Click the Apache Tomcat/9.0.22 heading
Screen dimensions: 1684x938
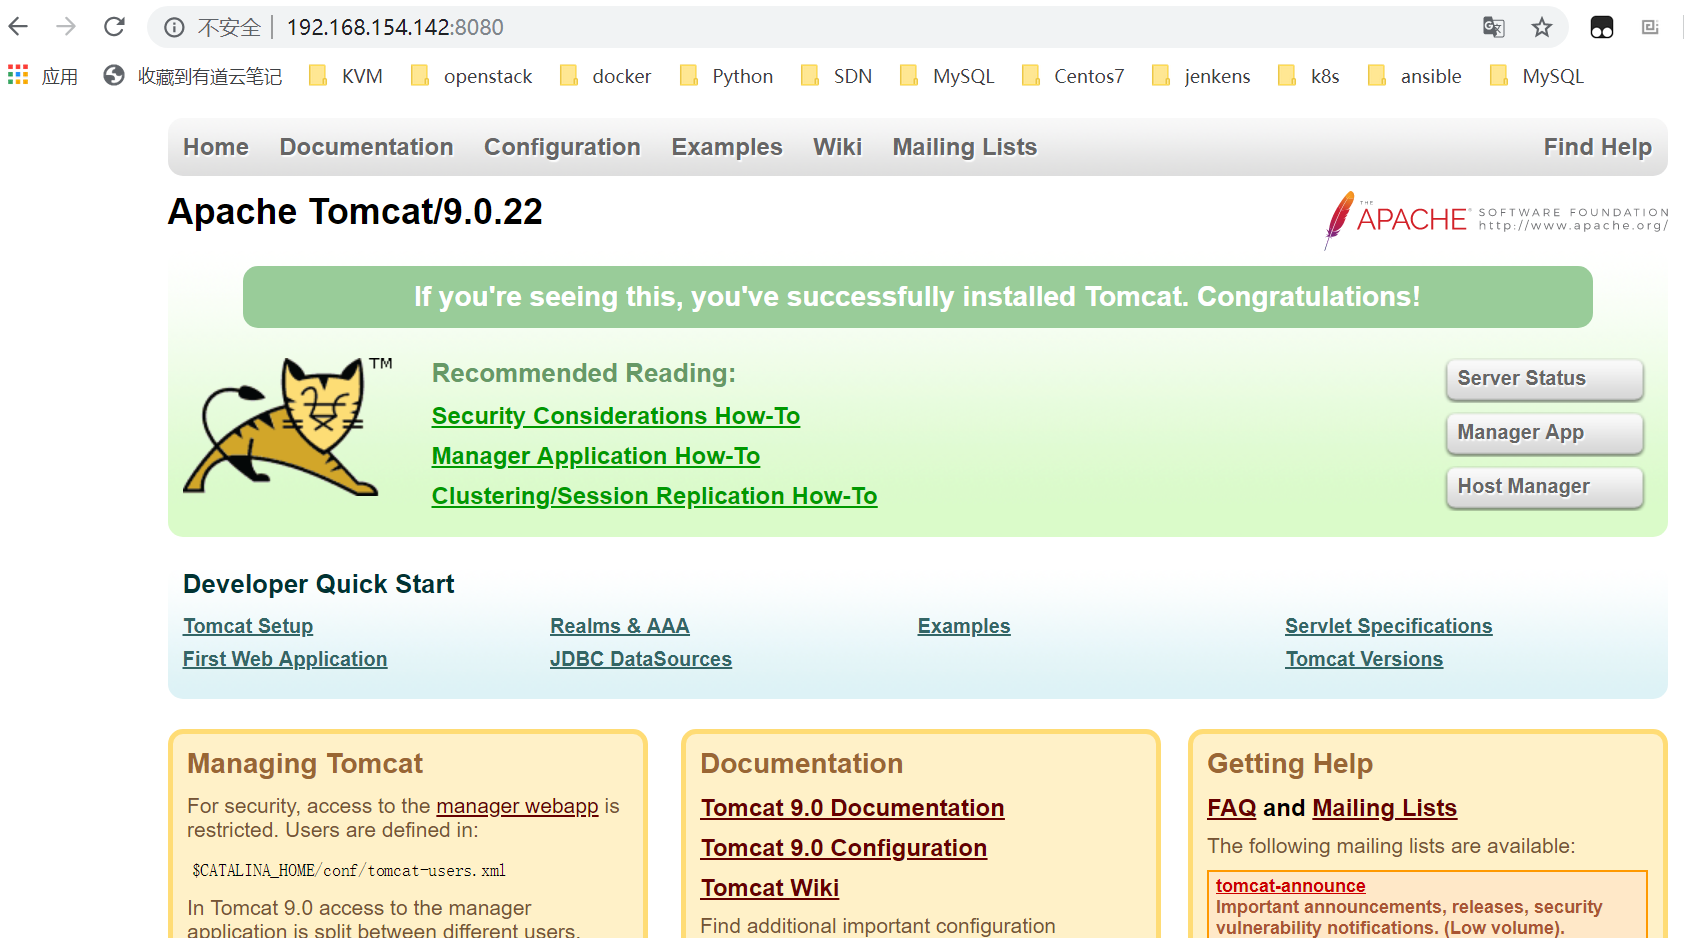[x=355, y=212]
